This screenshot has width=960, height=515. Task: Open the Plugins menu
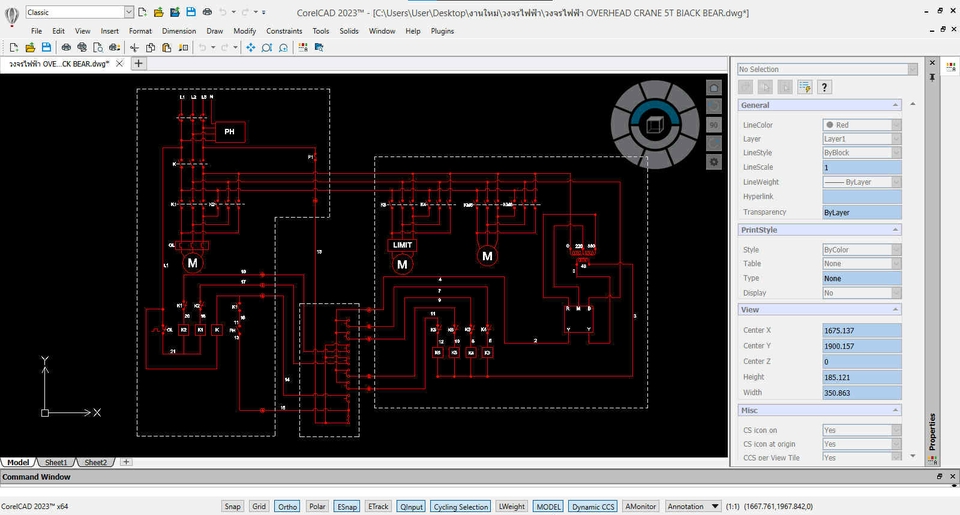(442, 31)
